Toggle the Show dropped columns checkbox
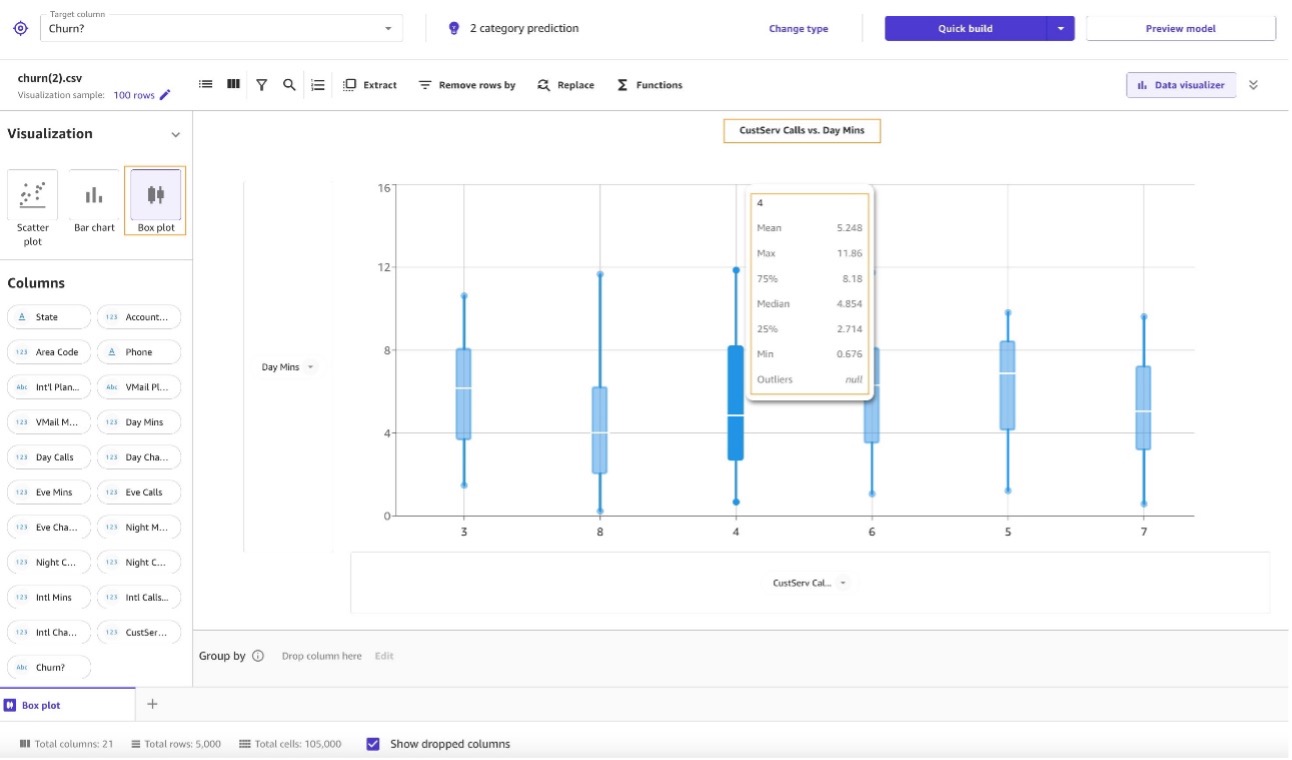This screenshot has height=760, width=1292. (x=373, y=744)
